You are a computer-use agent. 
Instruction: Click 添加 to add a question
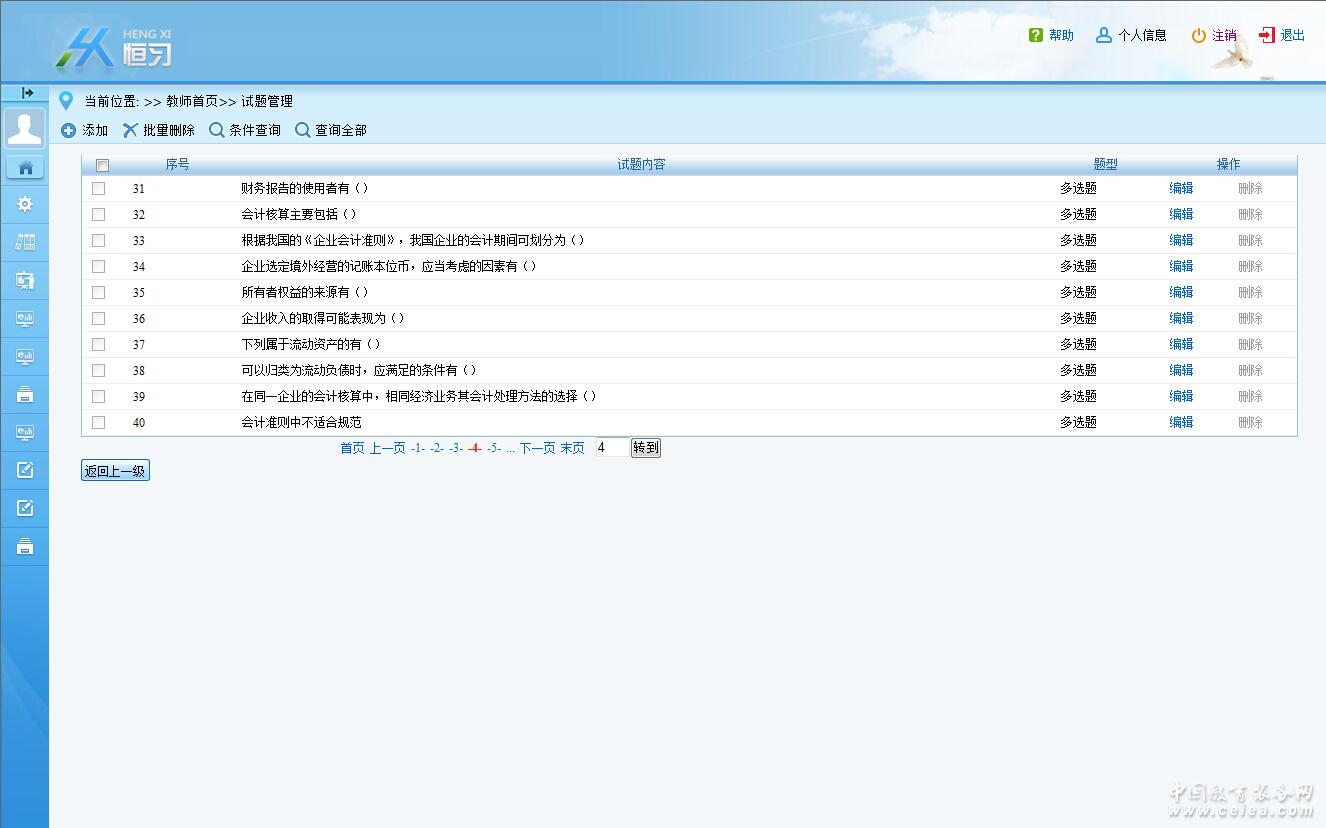coord(85,130)
